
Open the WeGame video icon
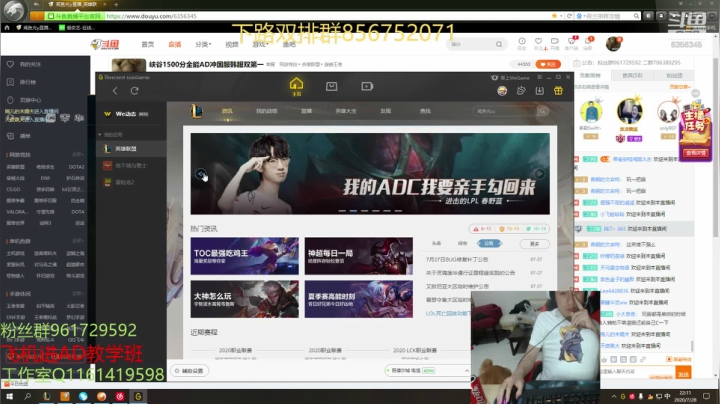tap(367, 86)
